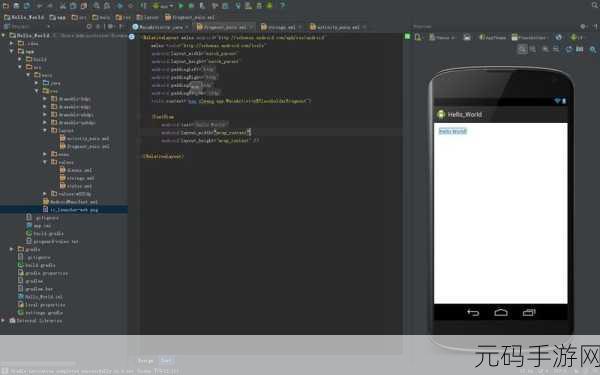Click the rightmost magnifier icon in Preview toolbar
Image resolution: width=600 pixels, height=375 pixels.
point(593,49)
